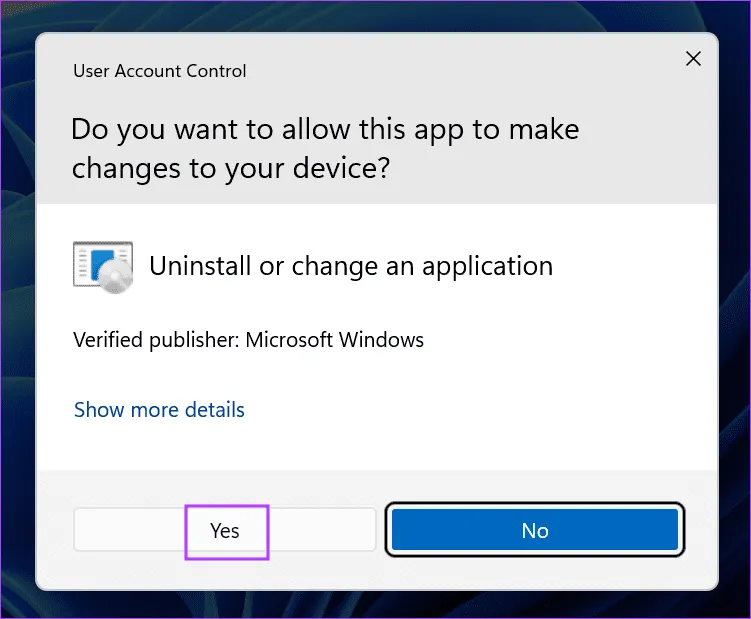Click the uninstall program app icon

(103, 265)
